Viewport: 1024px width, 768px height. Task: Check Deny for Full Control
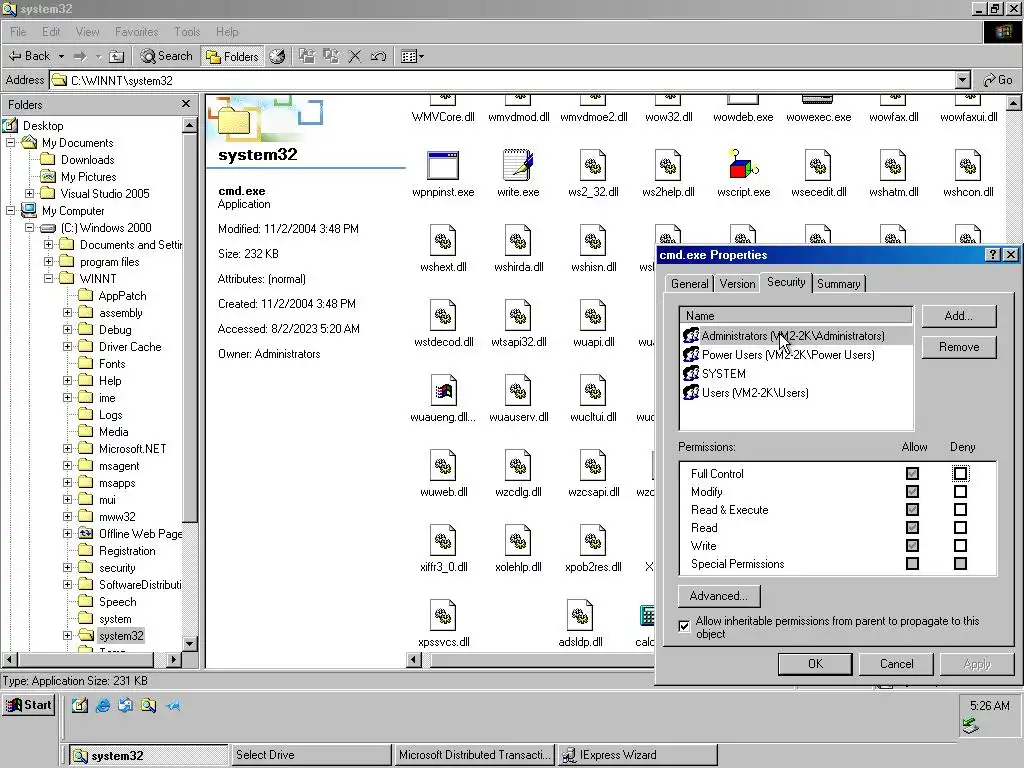tap(960, 473)
